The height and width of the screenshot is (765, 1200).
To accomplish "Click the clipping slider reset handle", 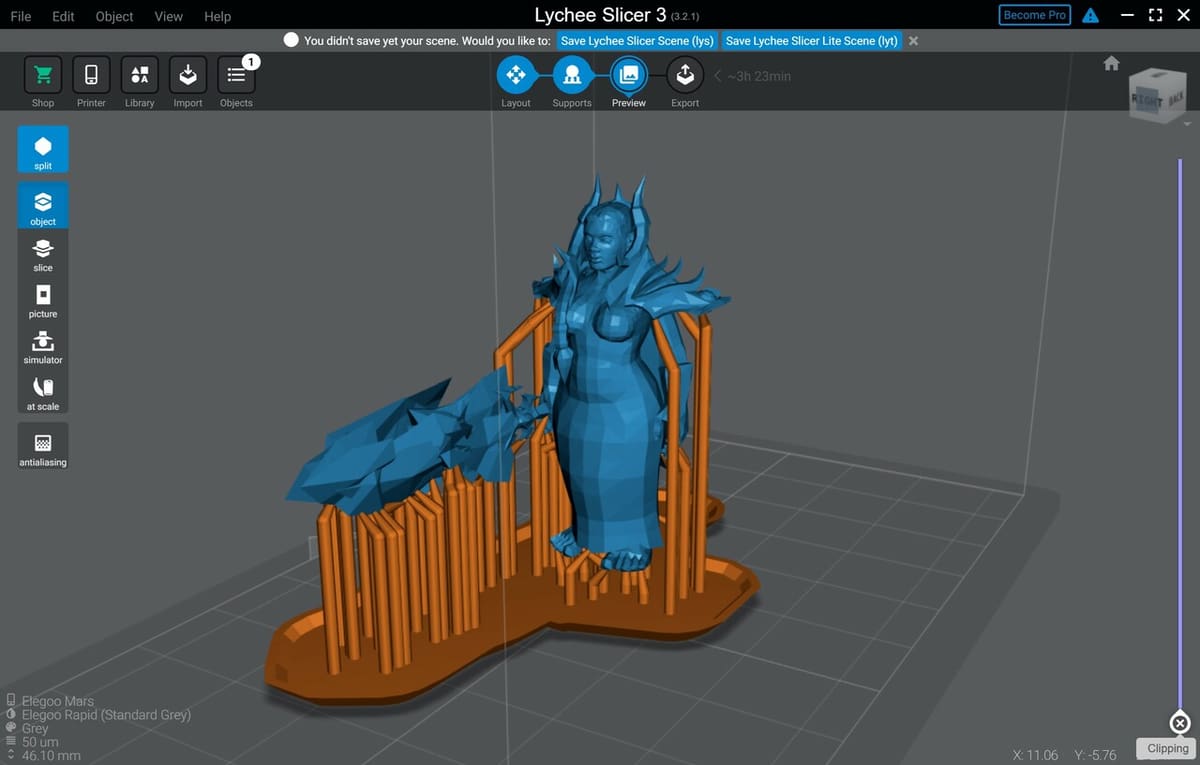I will pyautogui.click(x=1180, y=723).
